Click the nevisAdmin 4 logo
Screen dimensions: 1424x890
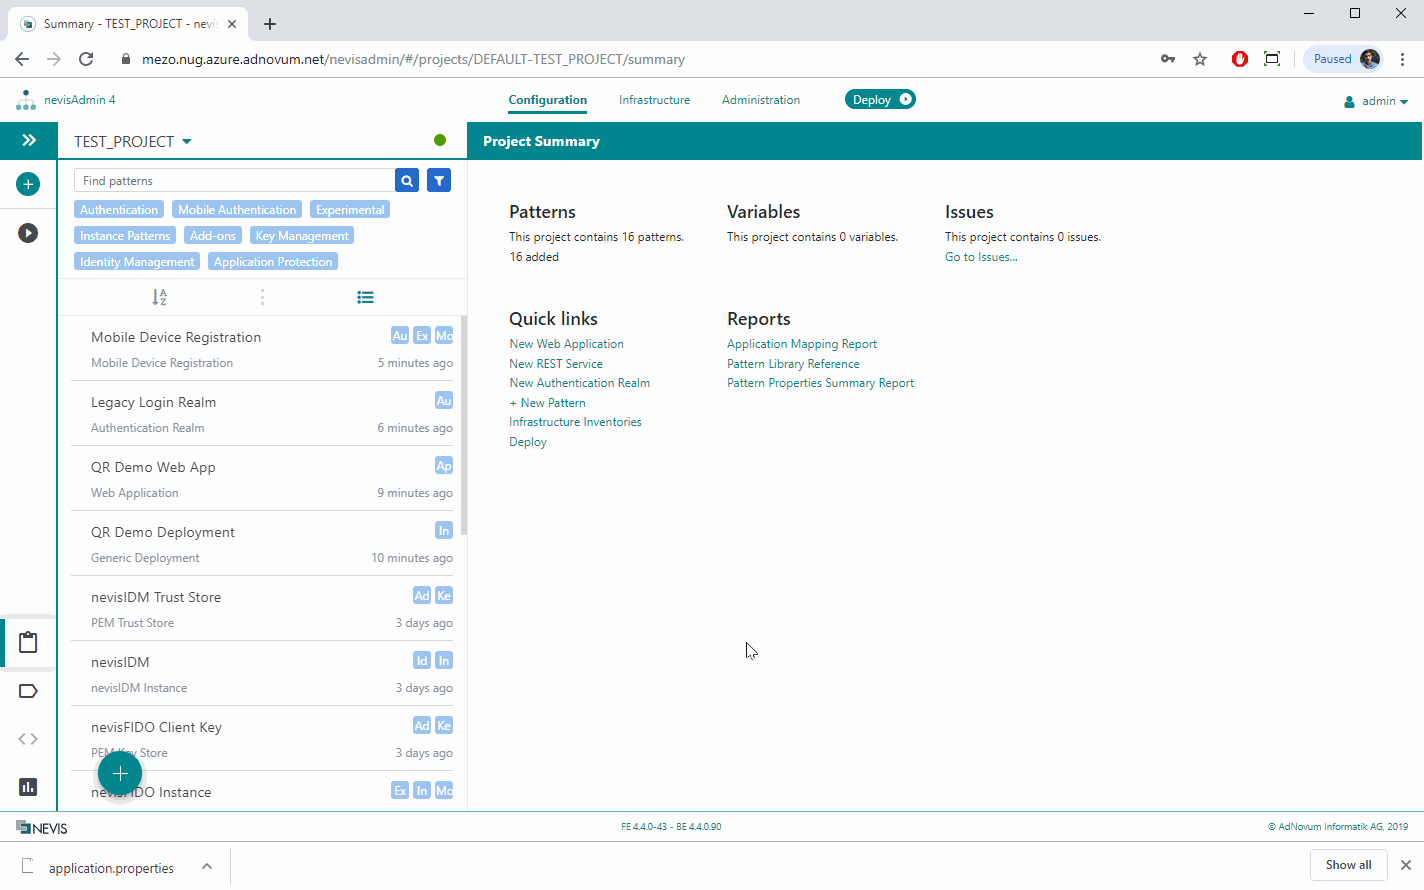(66, 100)
